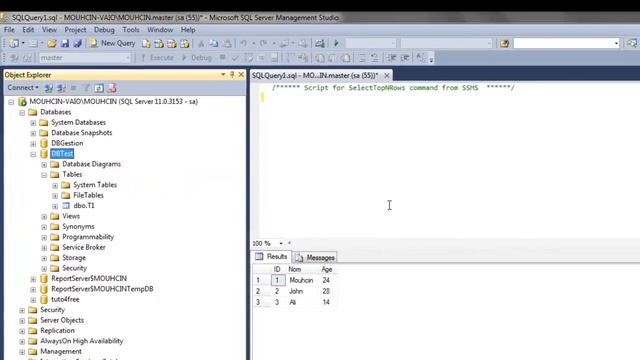Open the Connect dropdown in Object Explorer
The width and height of the screenshot is (640, 360).
(x=23, y=88)
